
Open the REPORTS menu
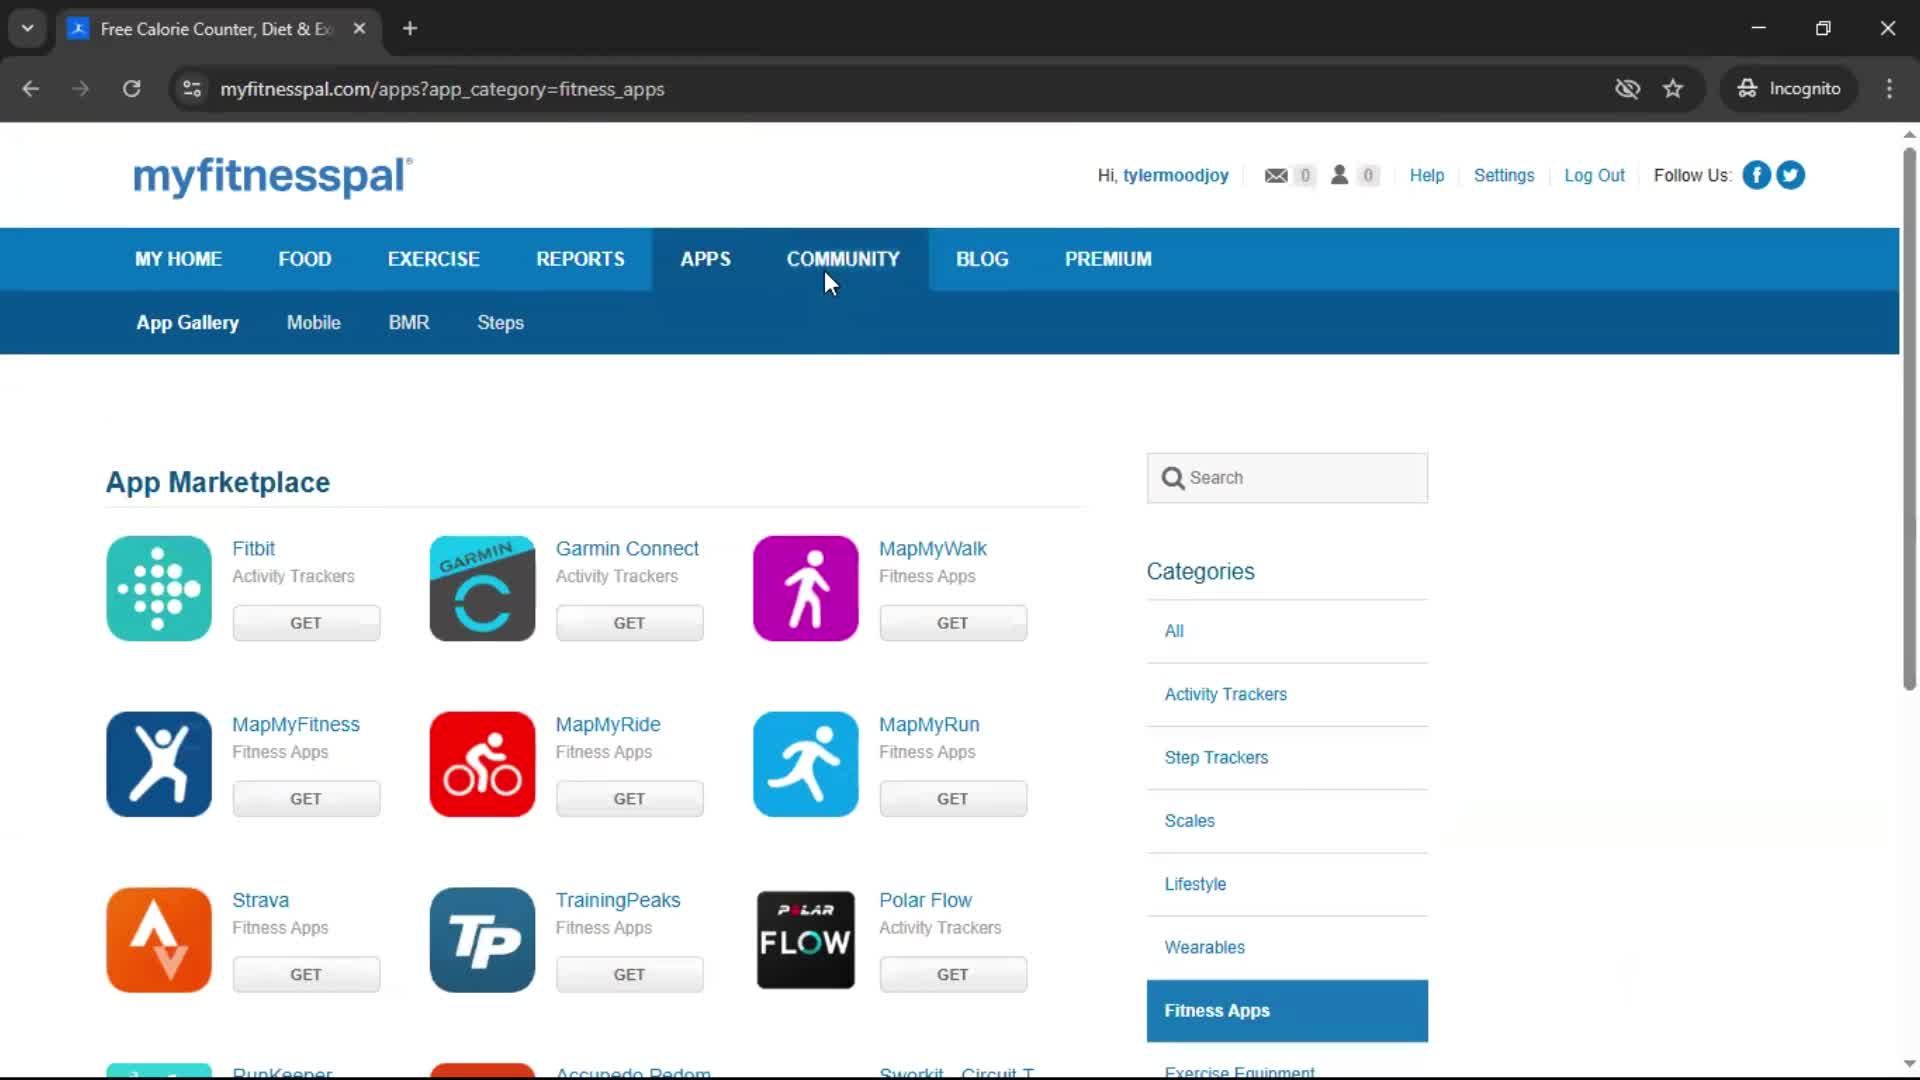580,259
